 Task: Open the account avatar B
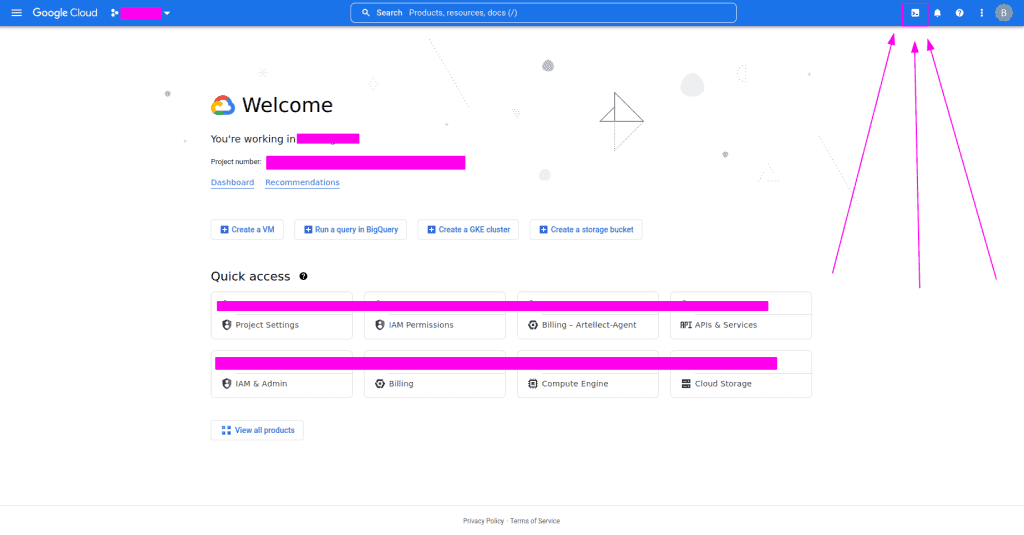pyautogui.click(x=1004, y=13)
